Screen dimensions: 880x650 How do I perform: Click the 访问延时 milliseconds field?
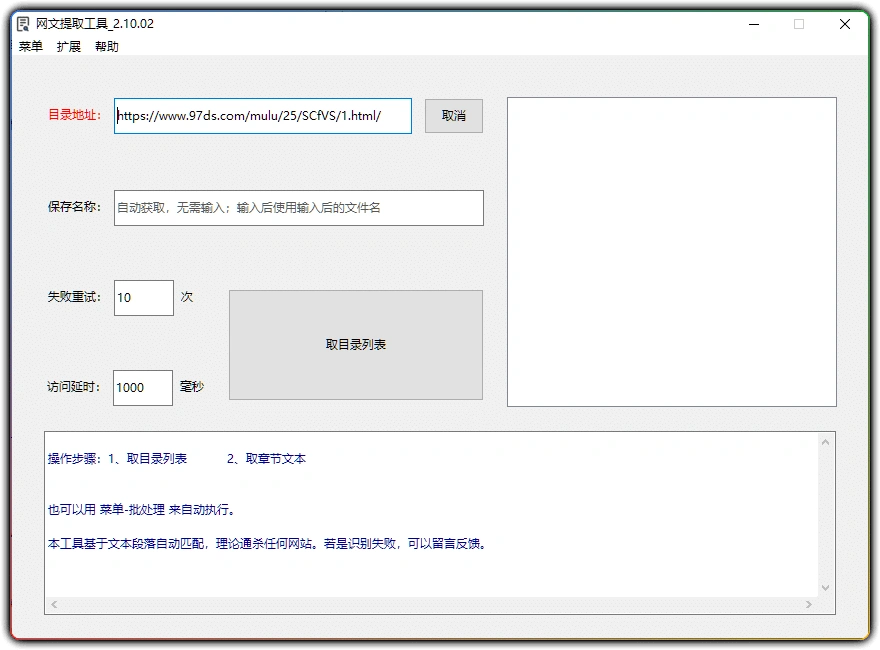(x=143, y=388)
